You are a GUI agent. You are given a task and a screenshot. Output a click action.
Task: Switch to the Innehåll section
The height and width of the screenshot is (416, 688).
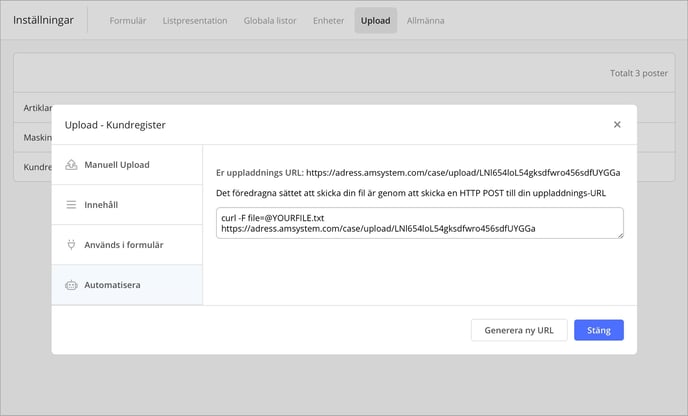pyautogui.click(x=127, y=205)
